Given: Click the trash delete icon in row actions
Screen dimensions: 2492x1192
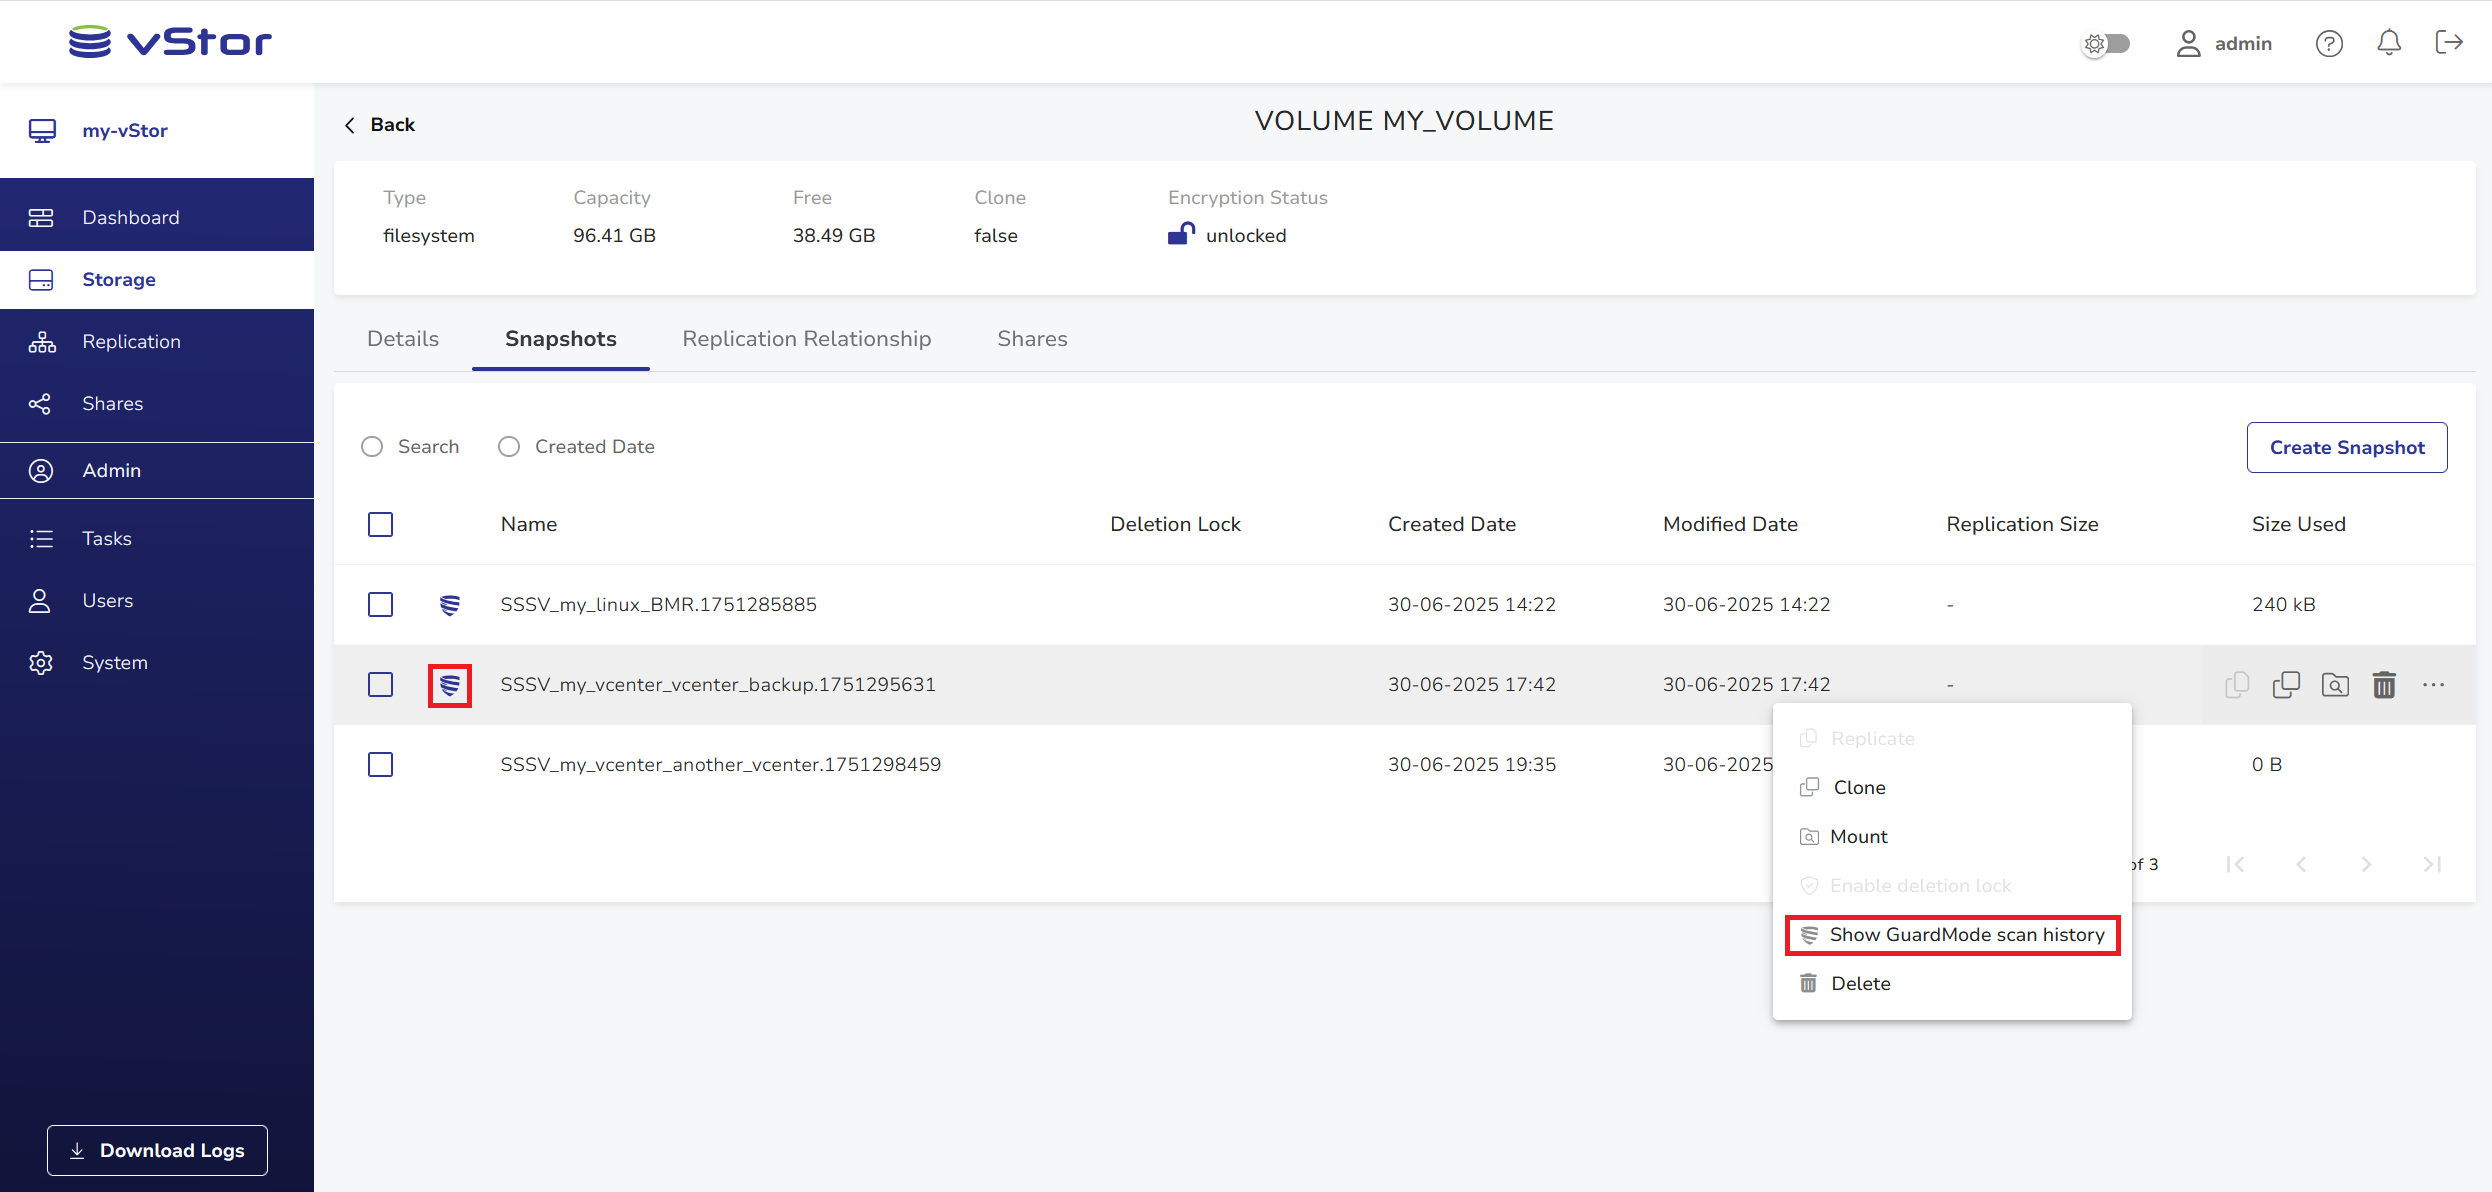Looking at the screenshot, I should coord(2384,685).
